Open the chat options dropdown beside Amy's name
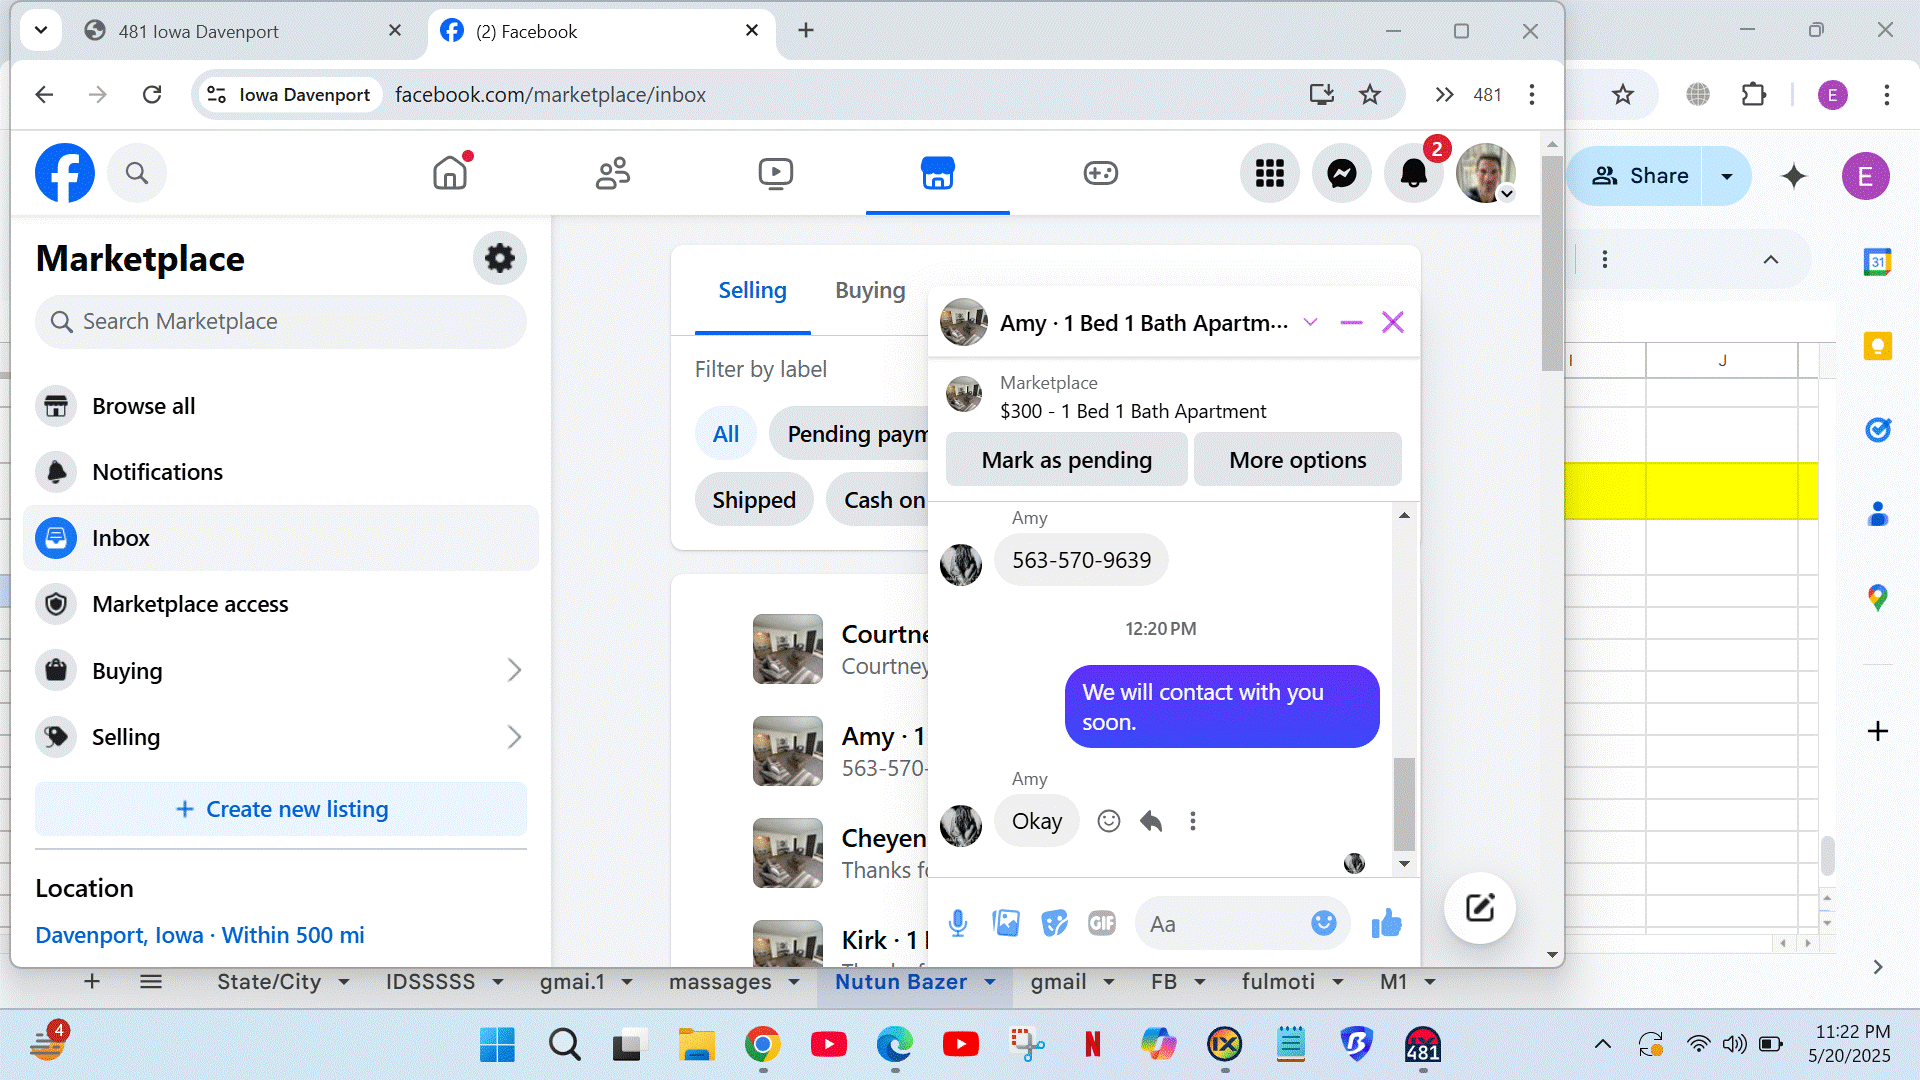 pos(1310,322)
